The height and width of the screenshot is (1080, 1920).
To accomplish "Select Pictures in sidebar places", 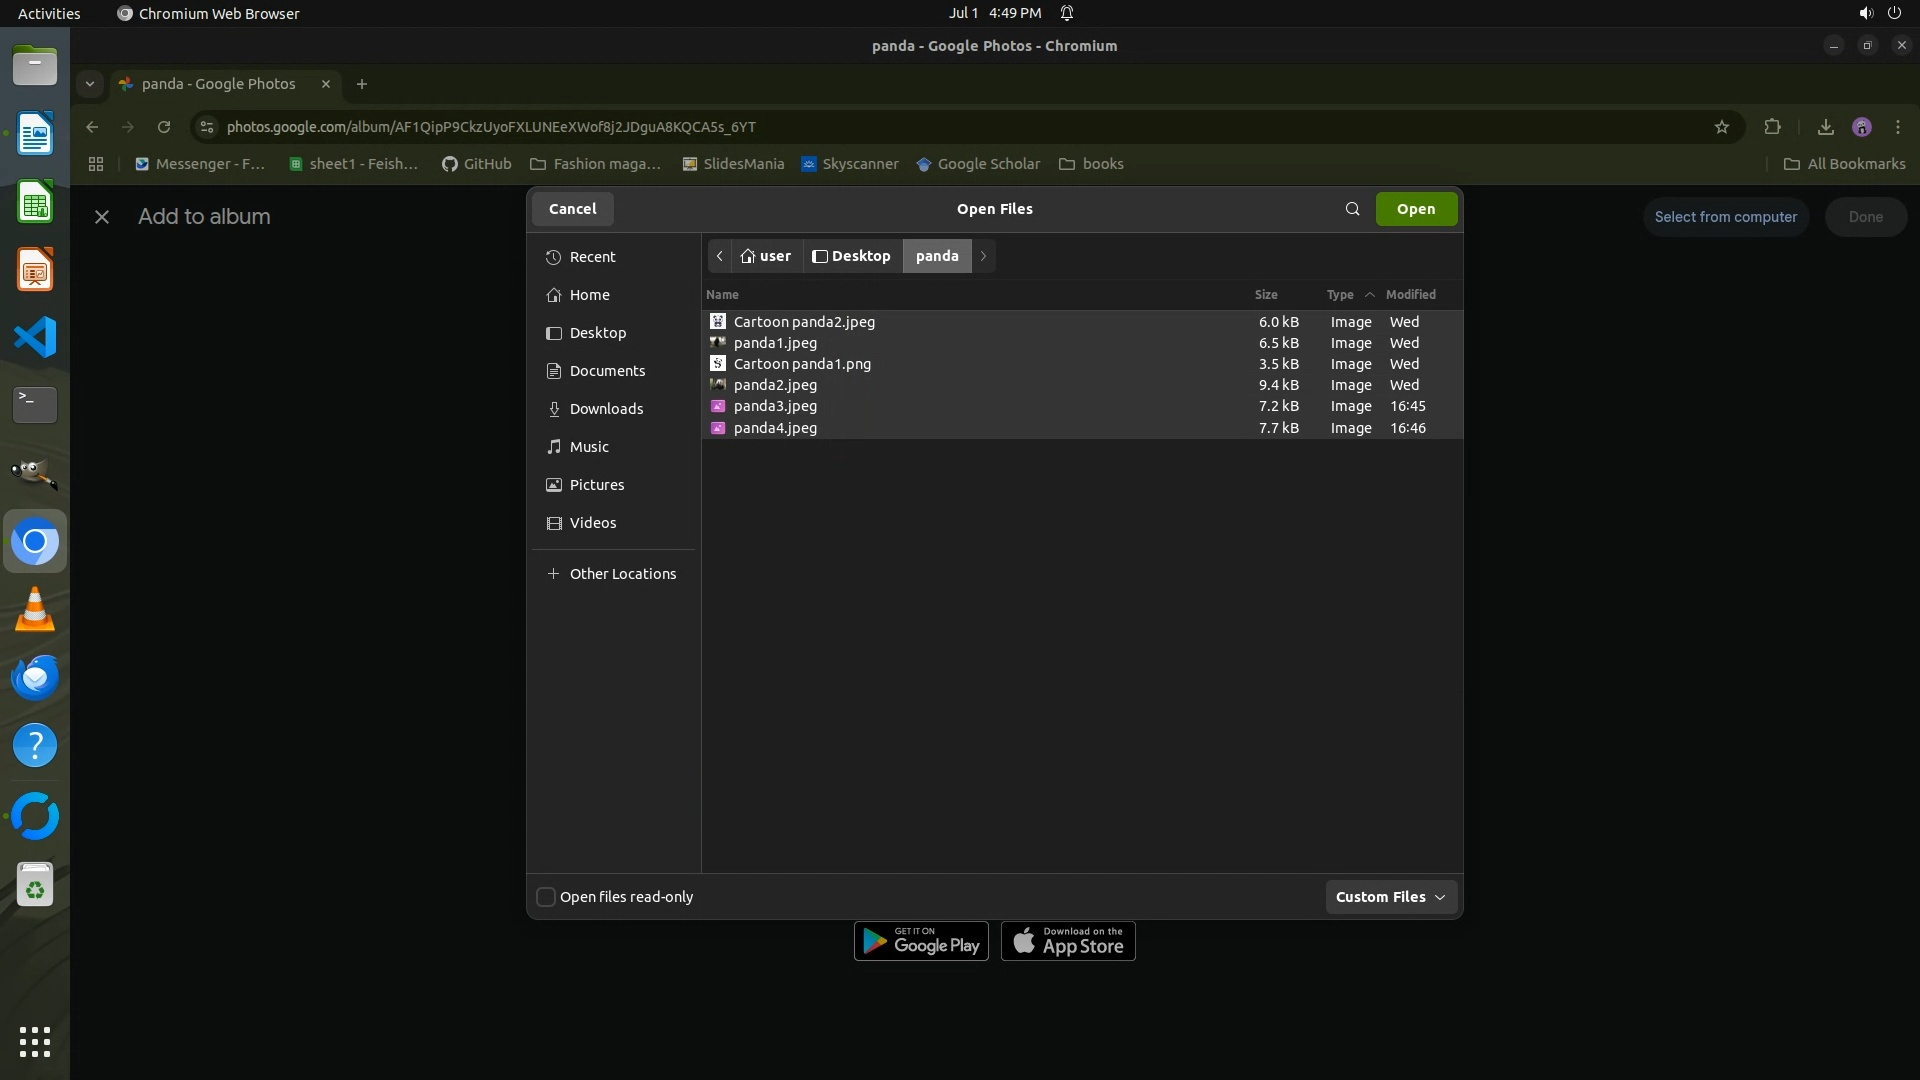I will pos(596,485).
